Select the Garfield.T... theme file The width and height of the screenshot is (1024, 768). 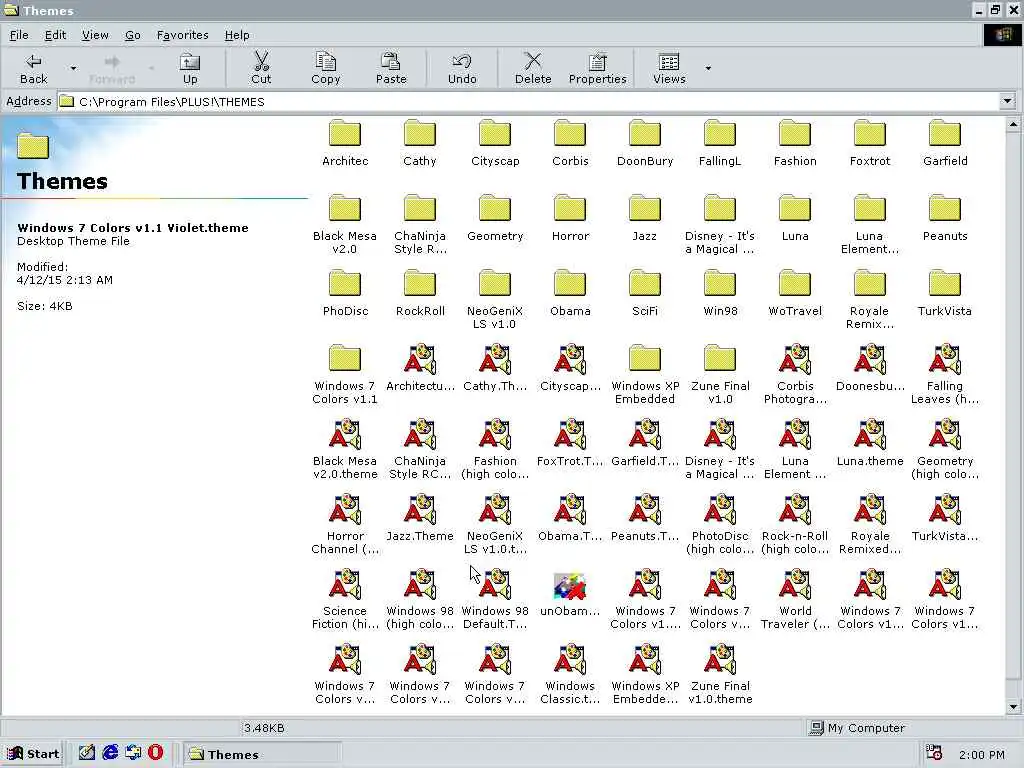[645, 444]
